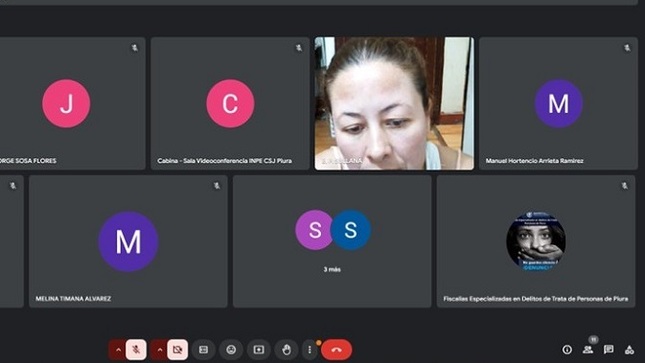This screenshot has width=645, height=363.
Task: Turn on captions button
Action: coord(203,350)
